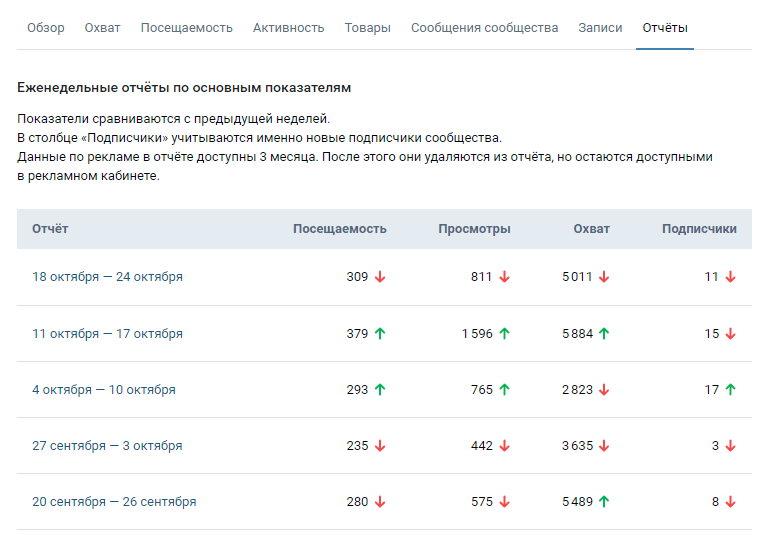Click the red down arrow next to 235

point(380,446)
